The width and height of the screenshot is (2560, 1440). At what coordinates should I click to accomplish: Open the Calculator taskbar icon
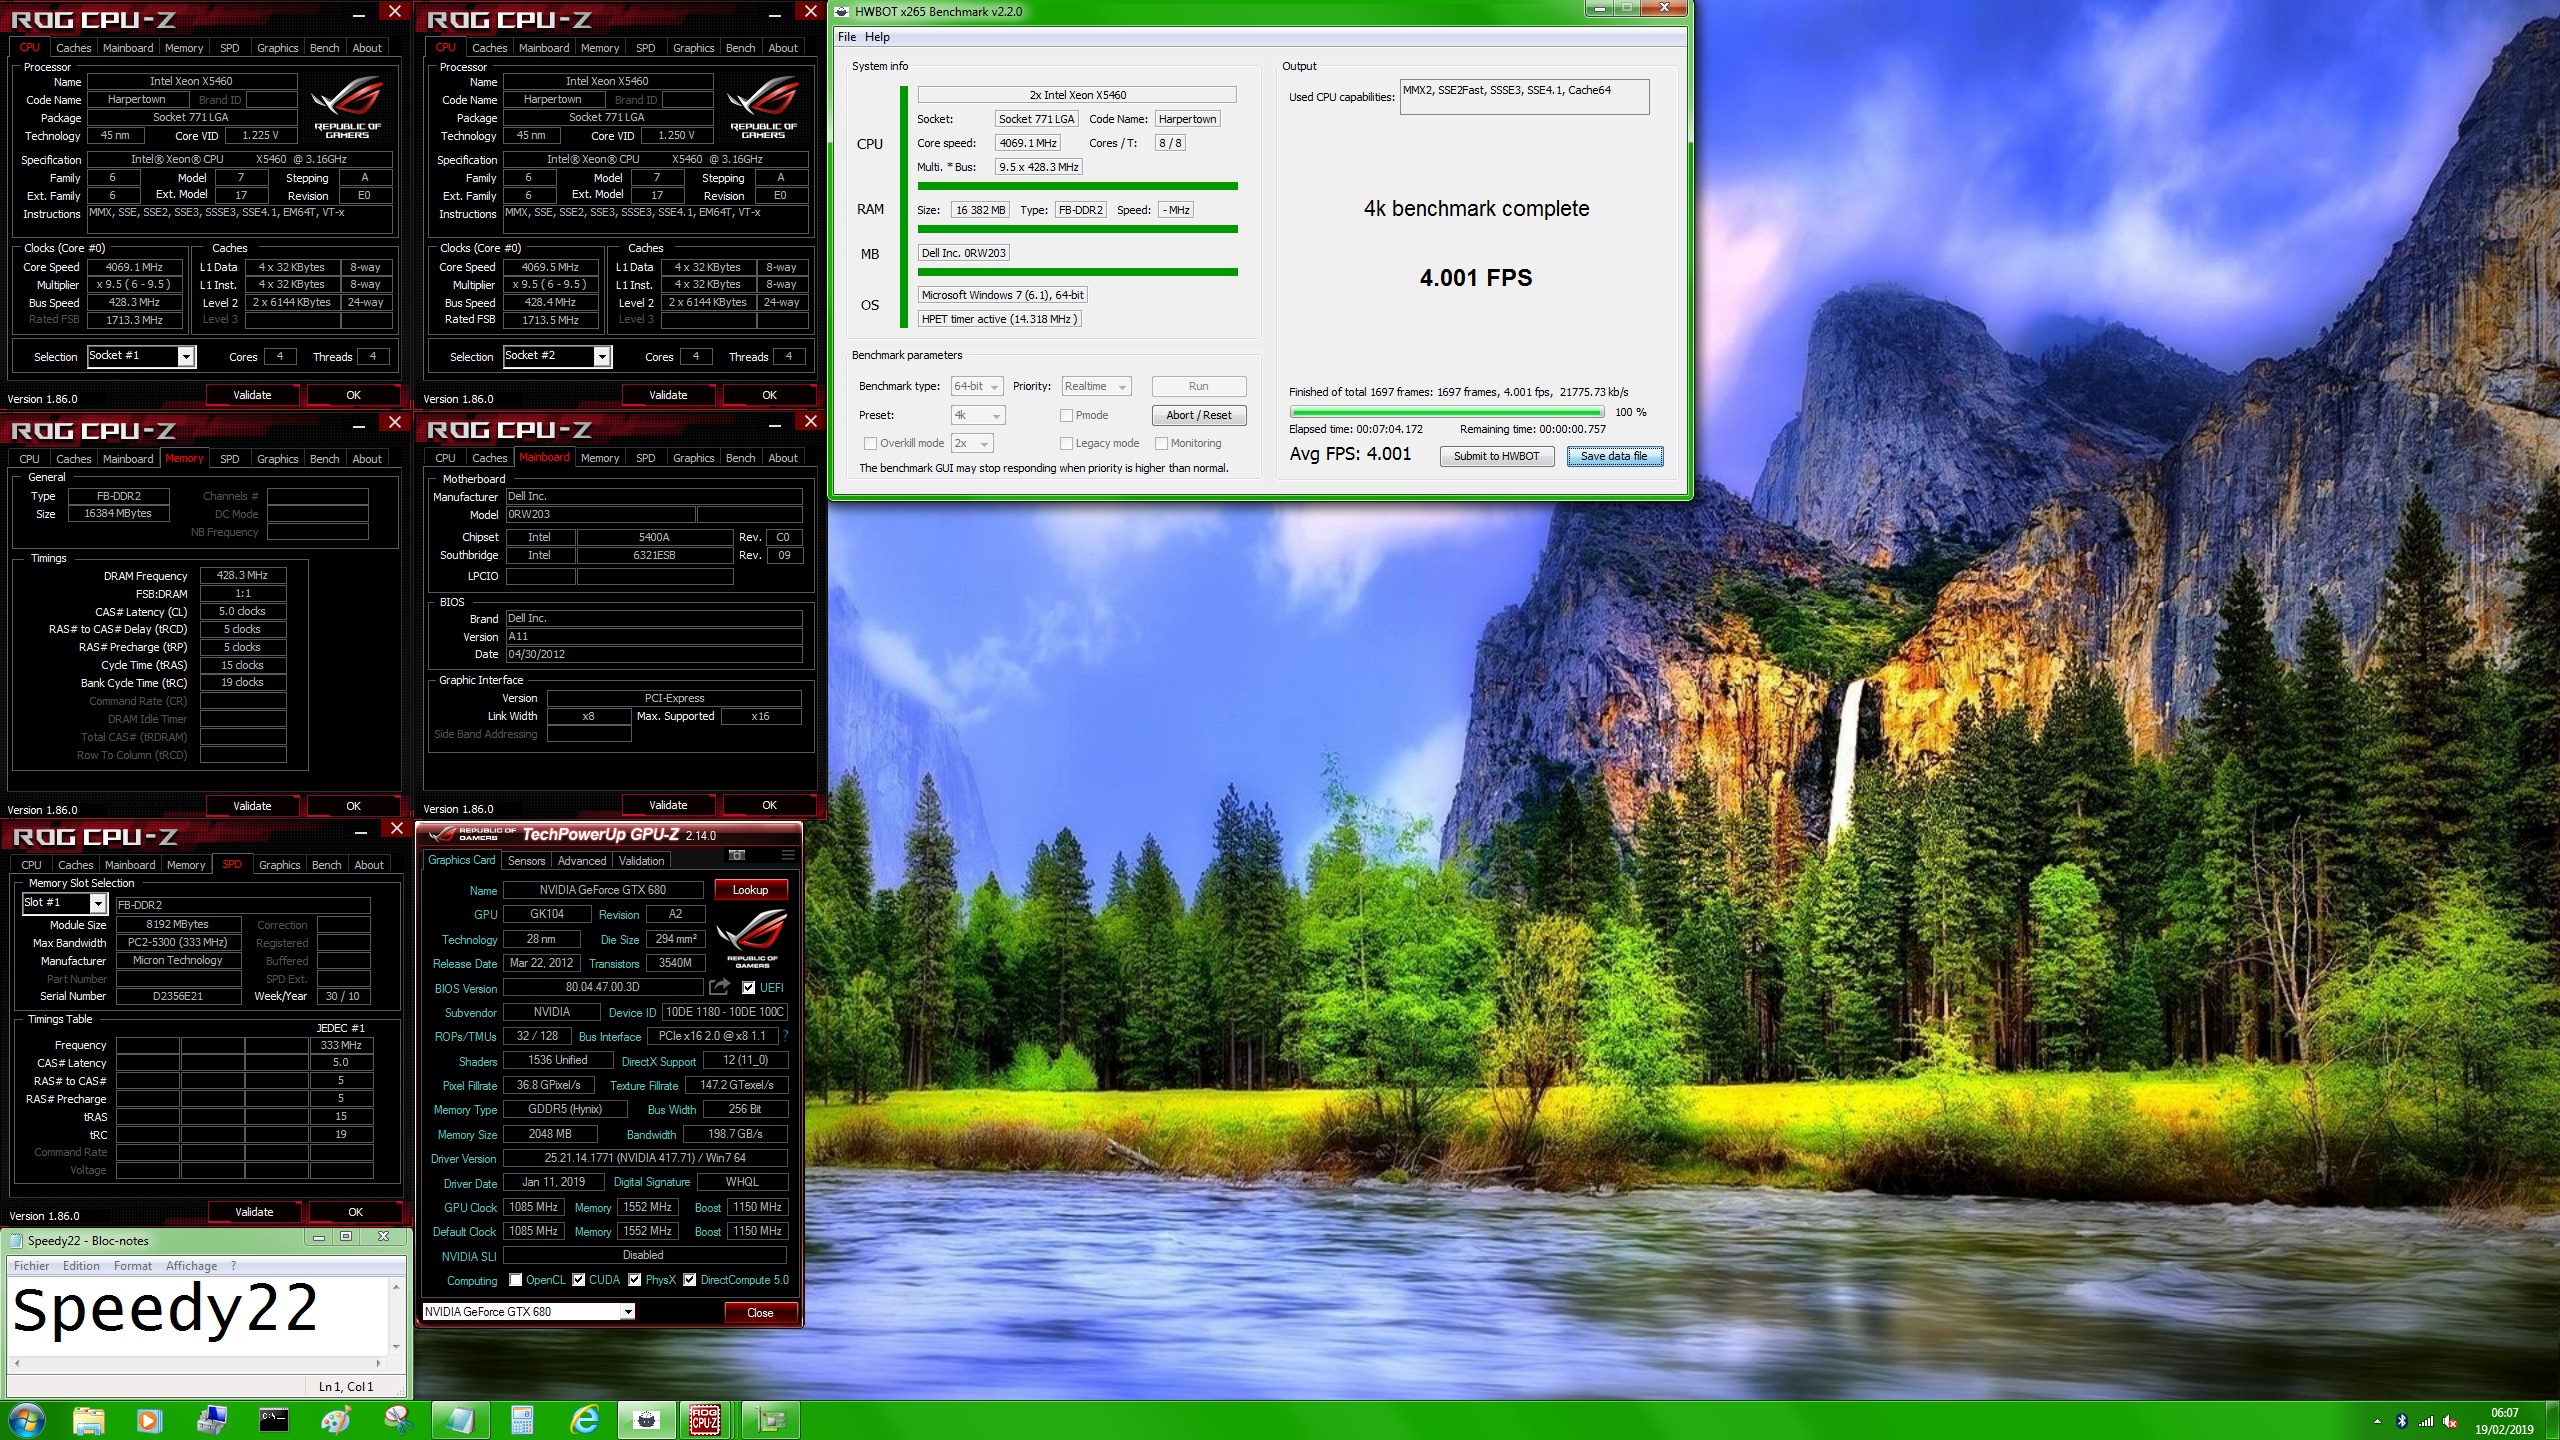tap(522, 1419)
